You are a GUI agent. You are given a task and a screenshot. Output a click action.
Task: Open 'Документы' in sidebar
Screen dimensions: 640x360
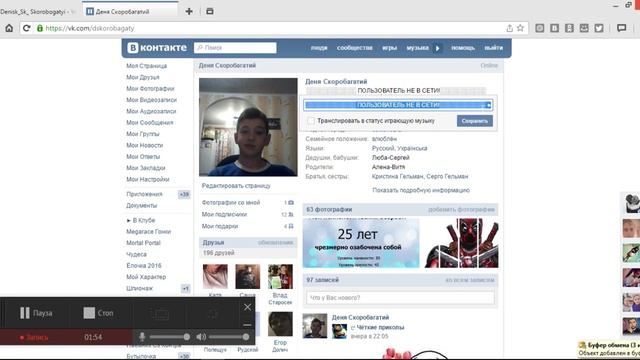click(x=142, y=205)
